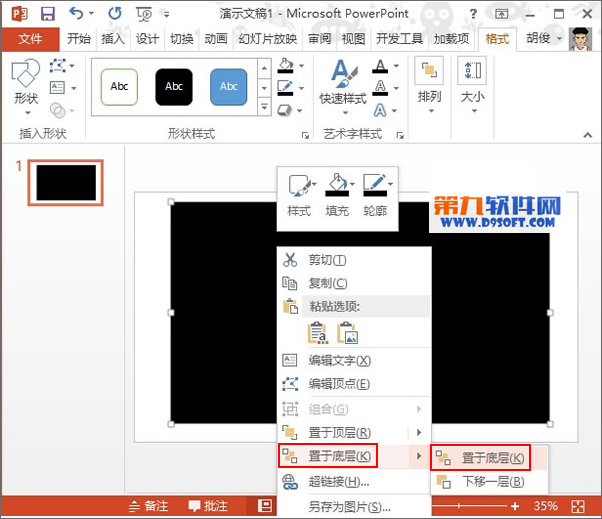
Task: Open the 艺术字样式 dialog launcher
Action: pos(400,135)
